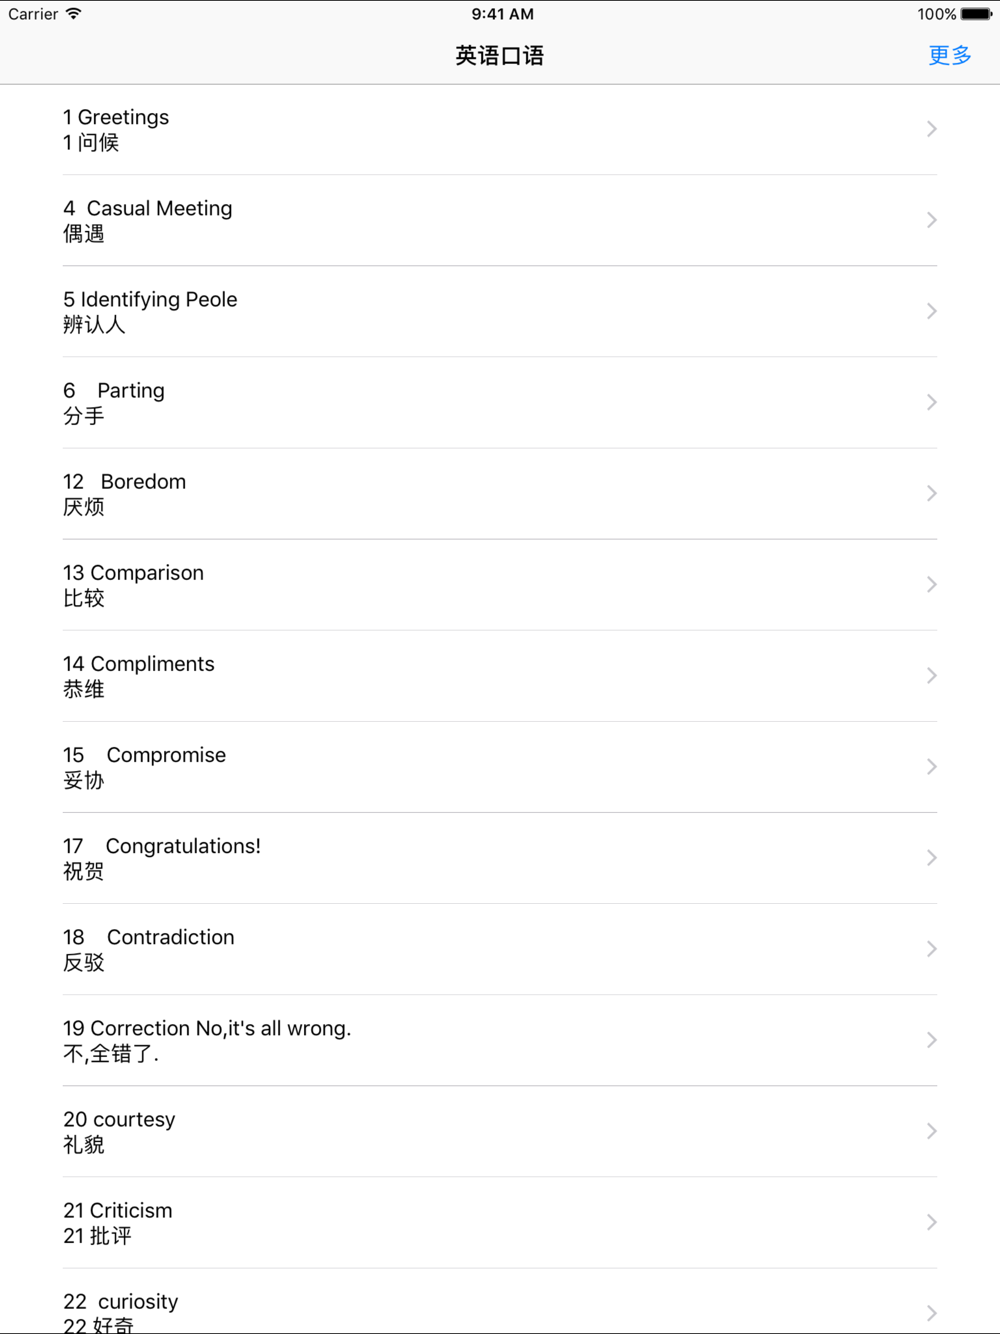
Task: Open the 1 Greetings lesson
Action: (x=500, y=130)
